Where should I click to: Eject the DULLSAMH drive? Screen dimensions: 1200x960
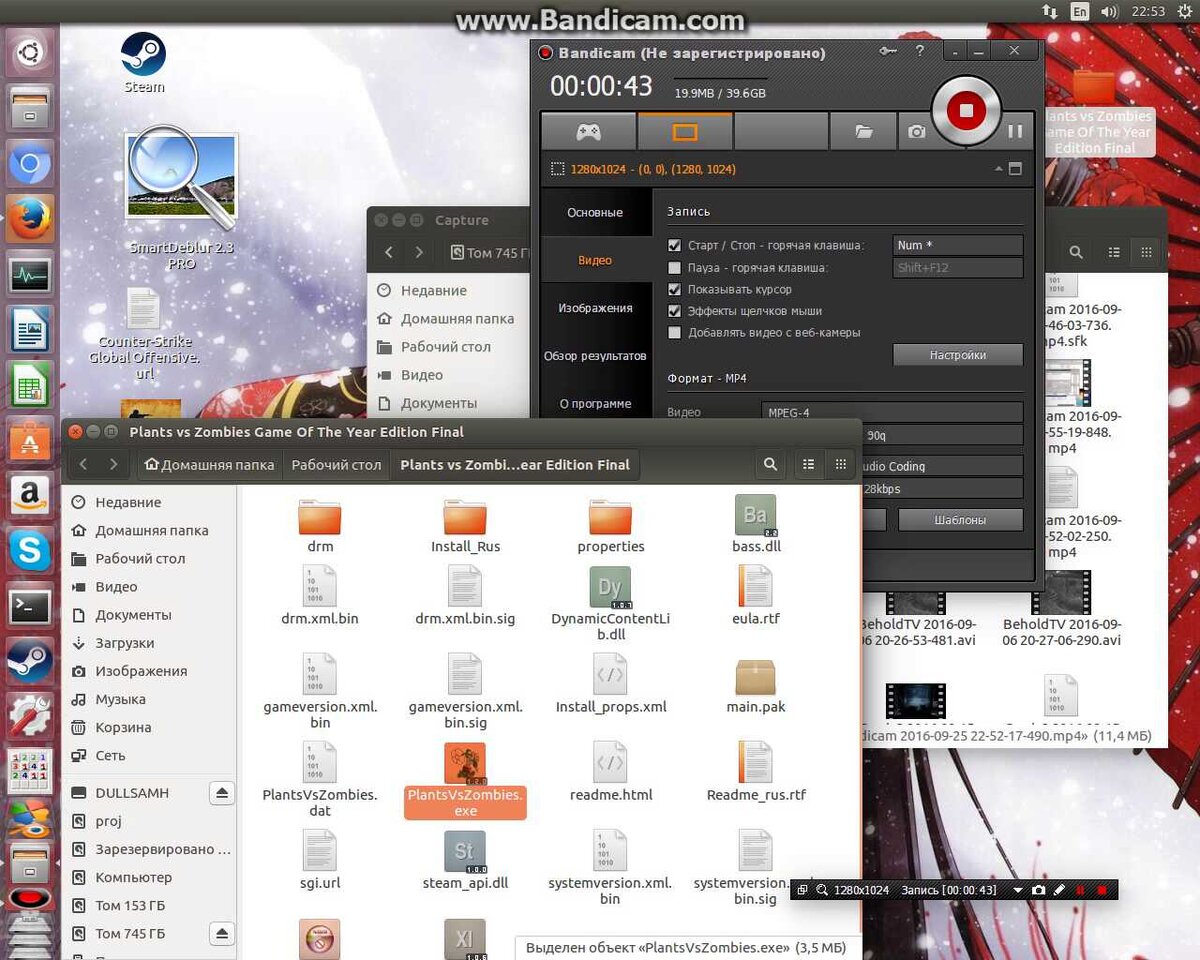(222, 793)
